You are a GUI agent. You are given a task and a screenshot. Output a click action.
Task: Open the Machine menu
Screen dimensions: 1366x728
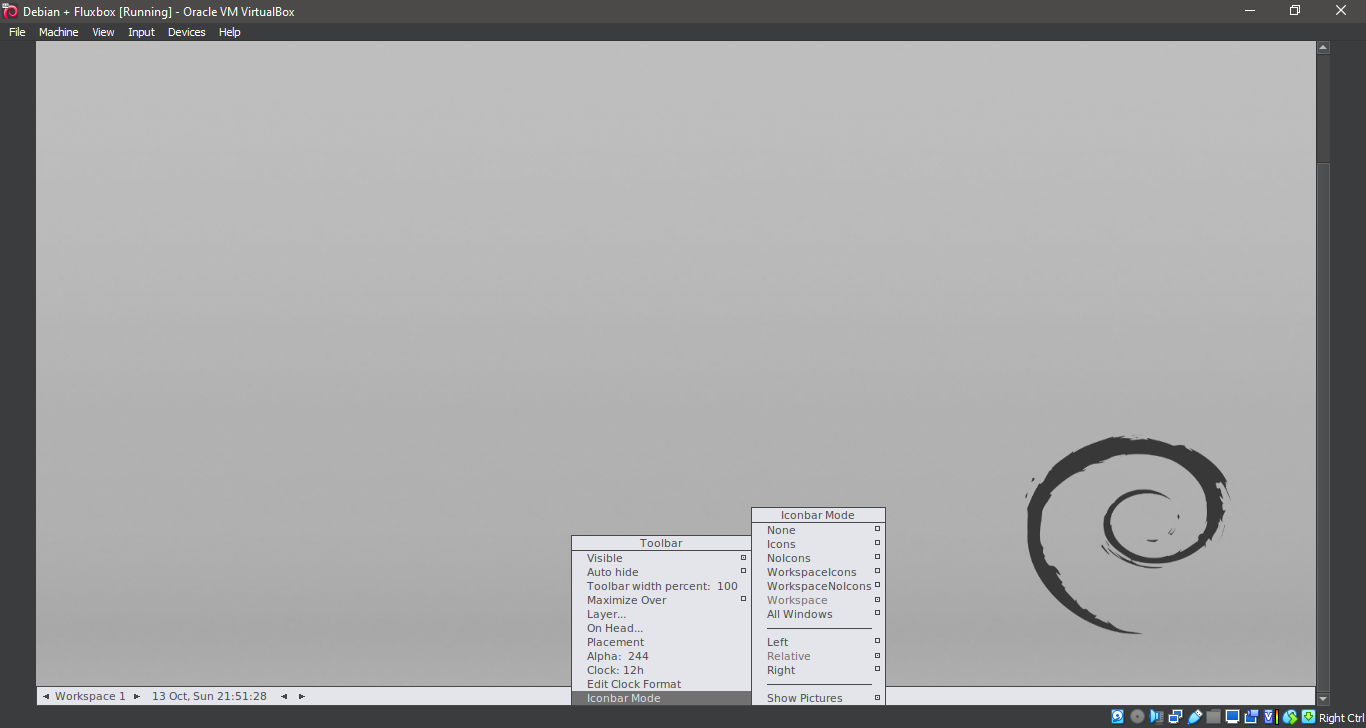pyautogui.click(x=58, y=31)
